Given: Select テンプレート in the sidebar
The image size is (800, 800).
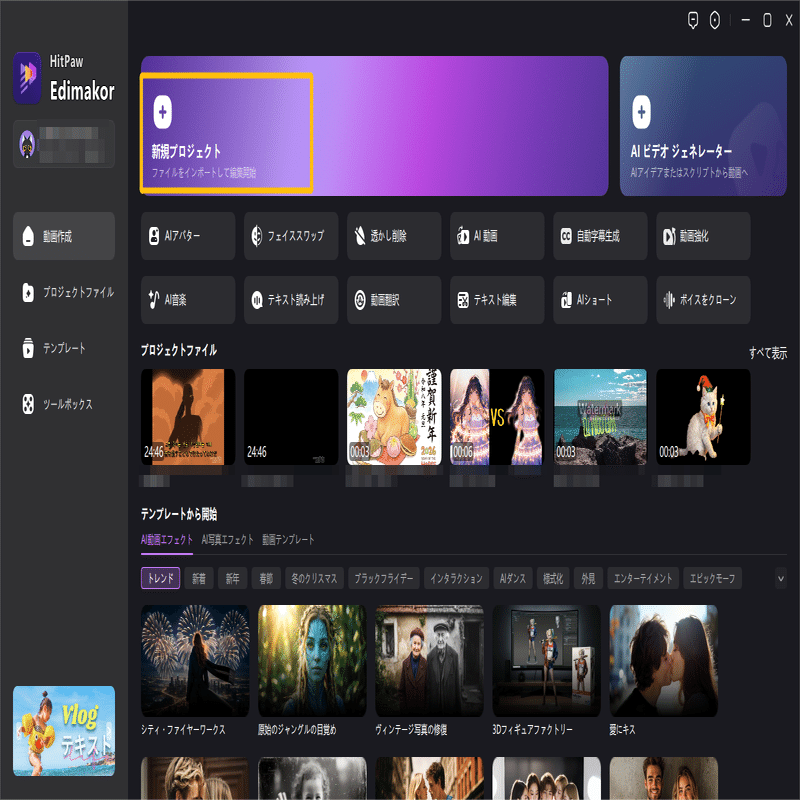Looking at the screenshot, I should [64, 348].
